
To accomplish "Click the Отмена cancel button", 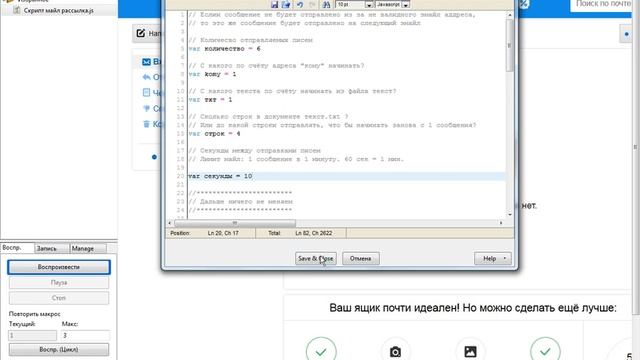I will click(360, 258).
